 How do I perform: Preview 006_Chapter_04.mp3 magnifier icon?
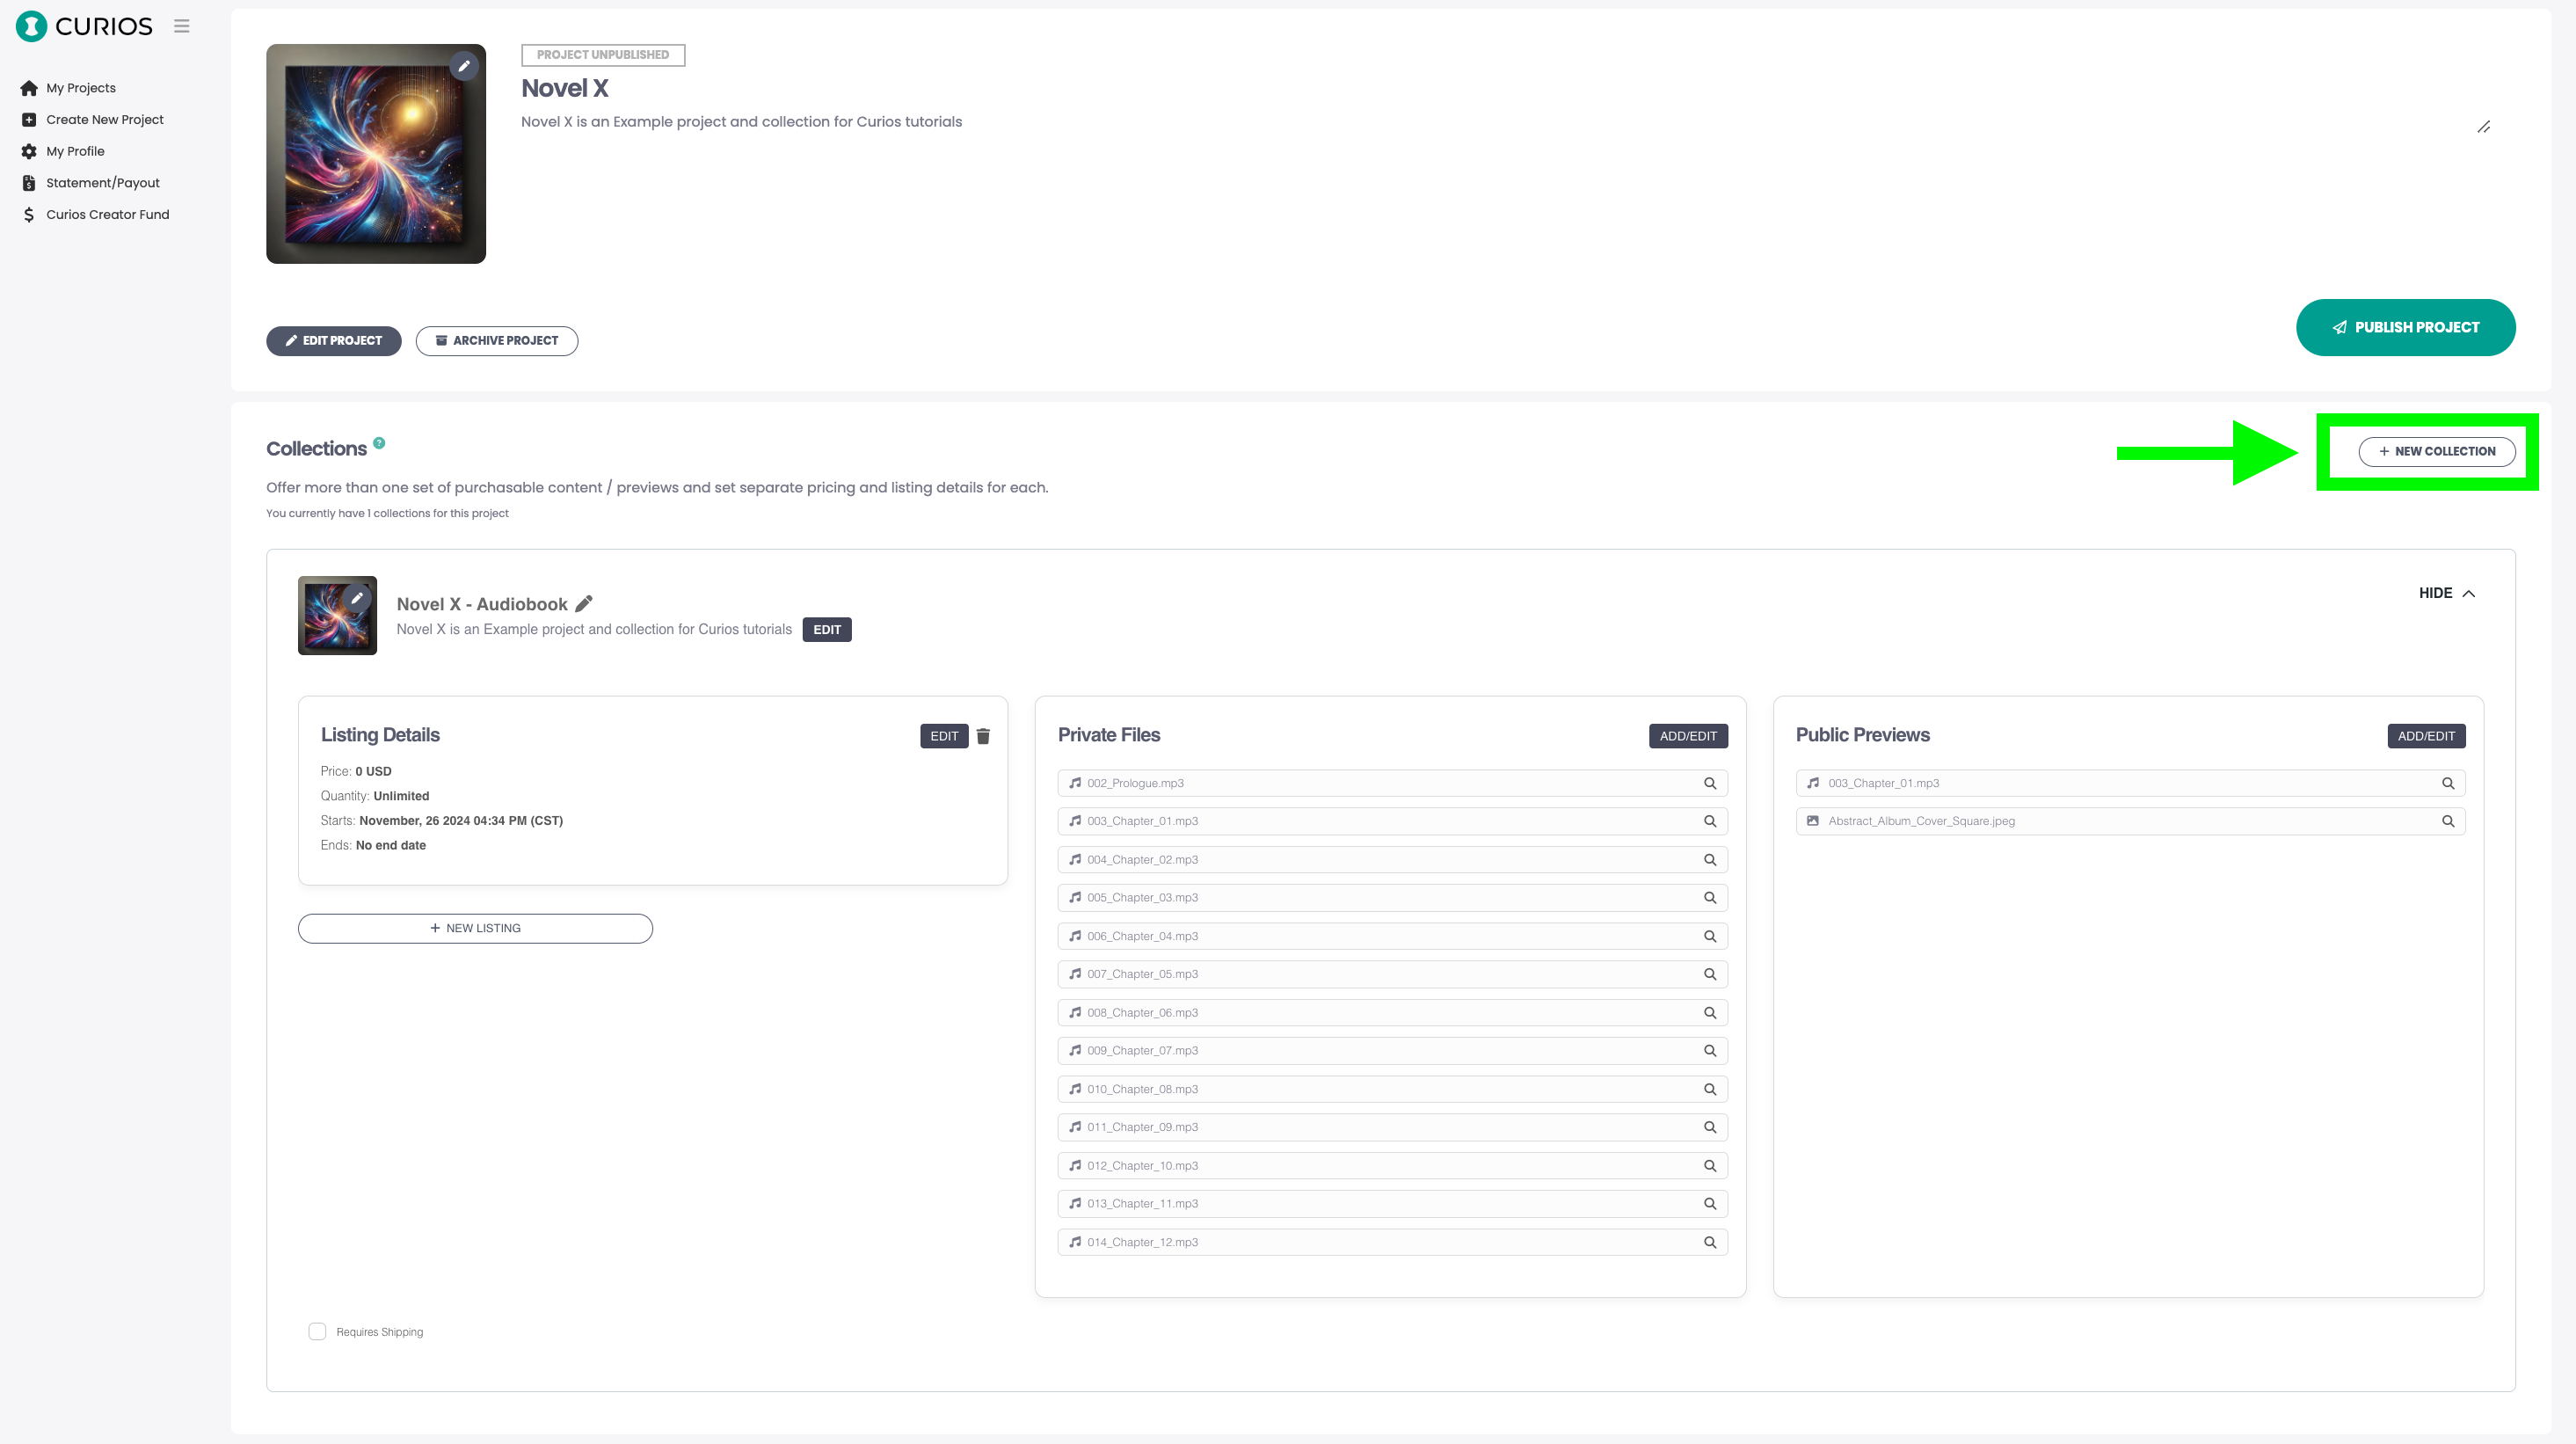tap(1710, 936)
